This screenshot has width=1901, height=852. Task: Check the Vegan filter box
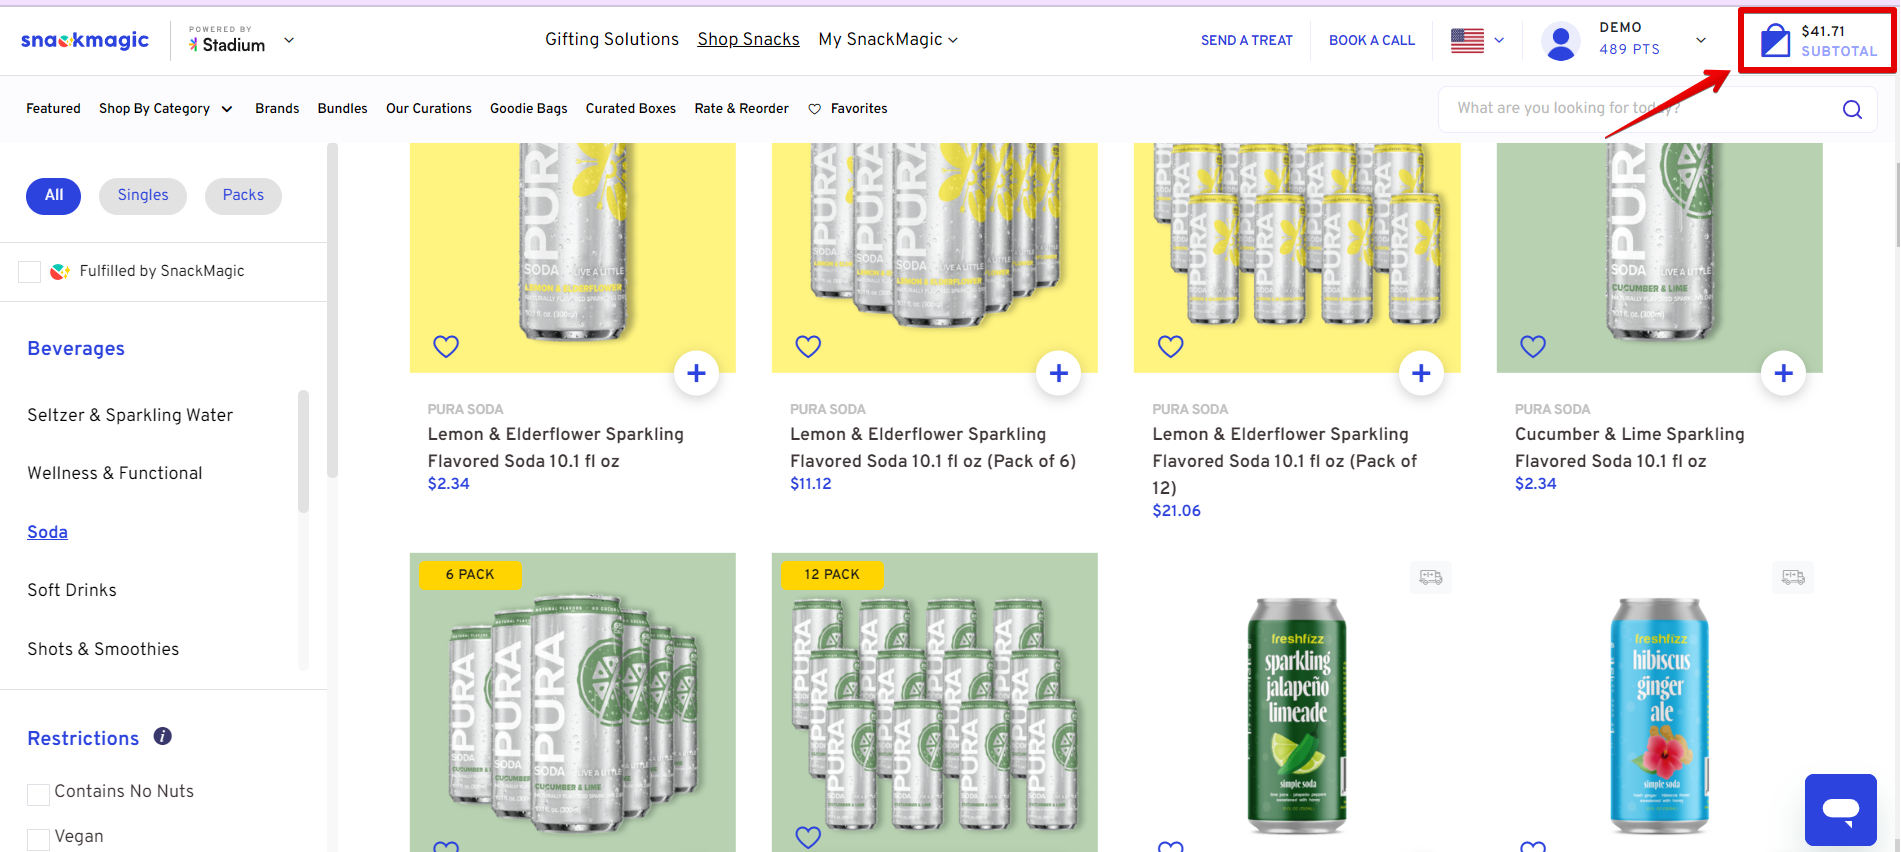(x=38, y=839)
